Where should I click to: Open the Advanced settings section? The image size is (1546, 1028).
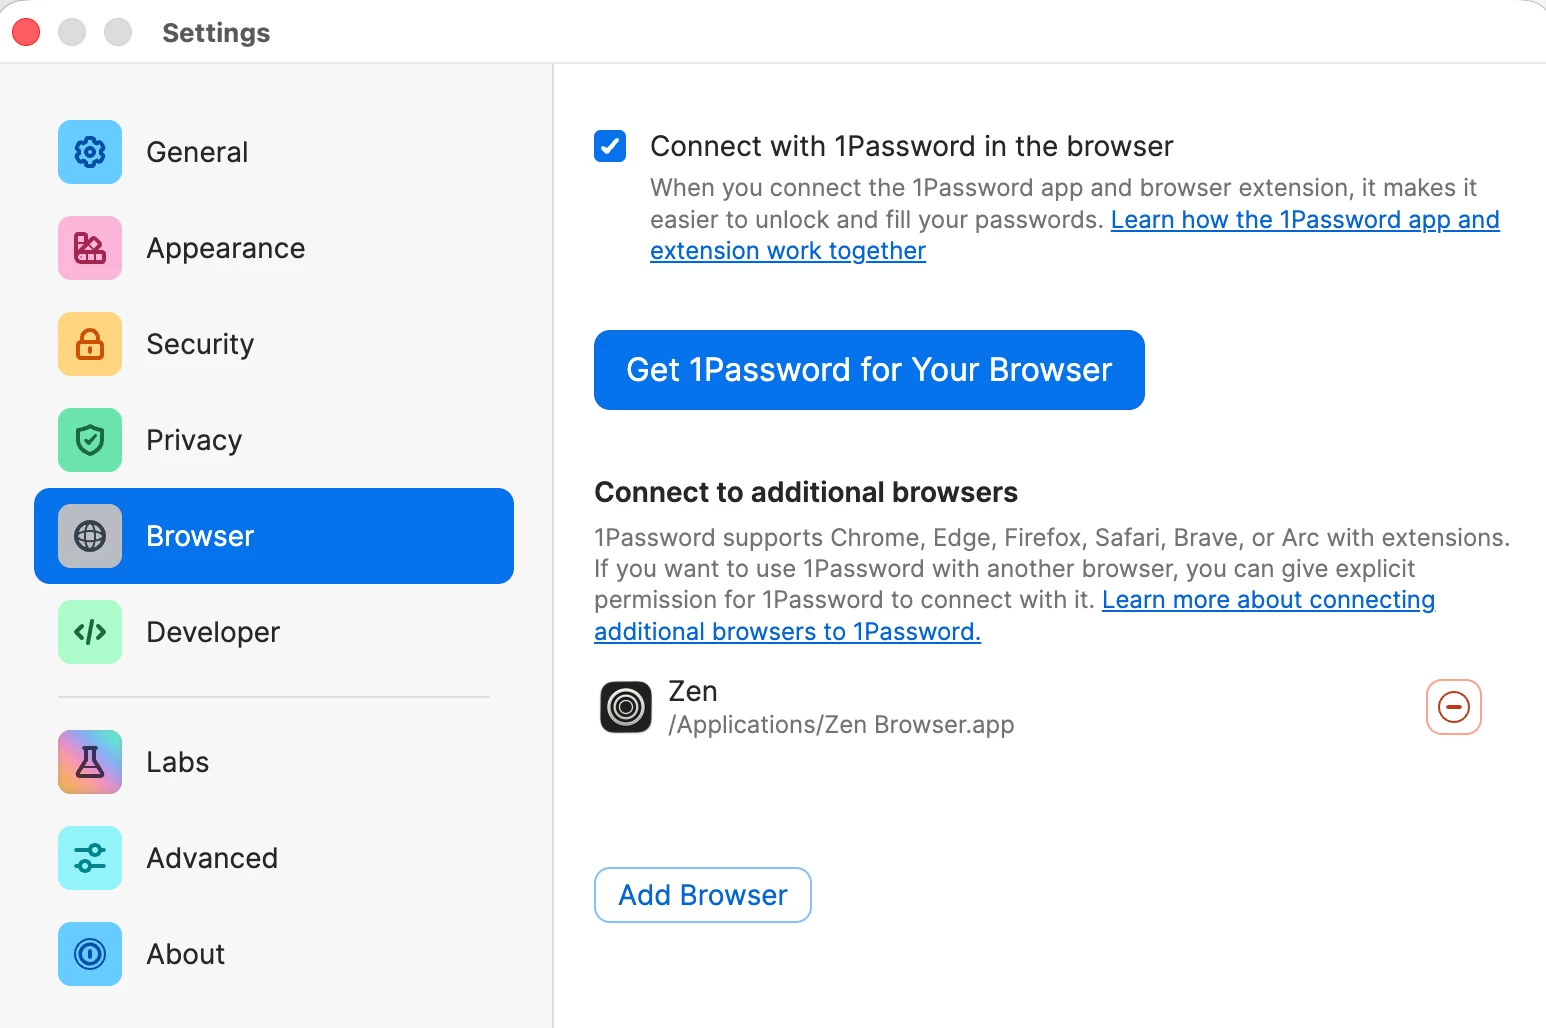tap(274, 858)
